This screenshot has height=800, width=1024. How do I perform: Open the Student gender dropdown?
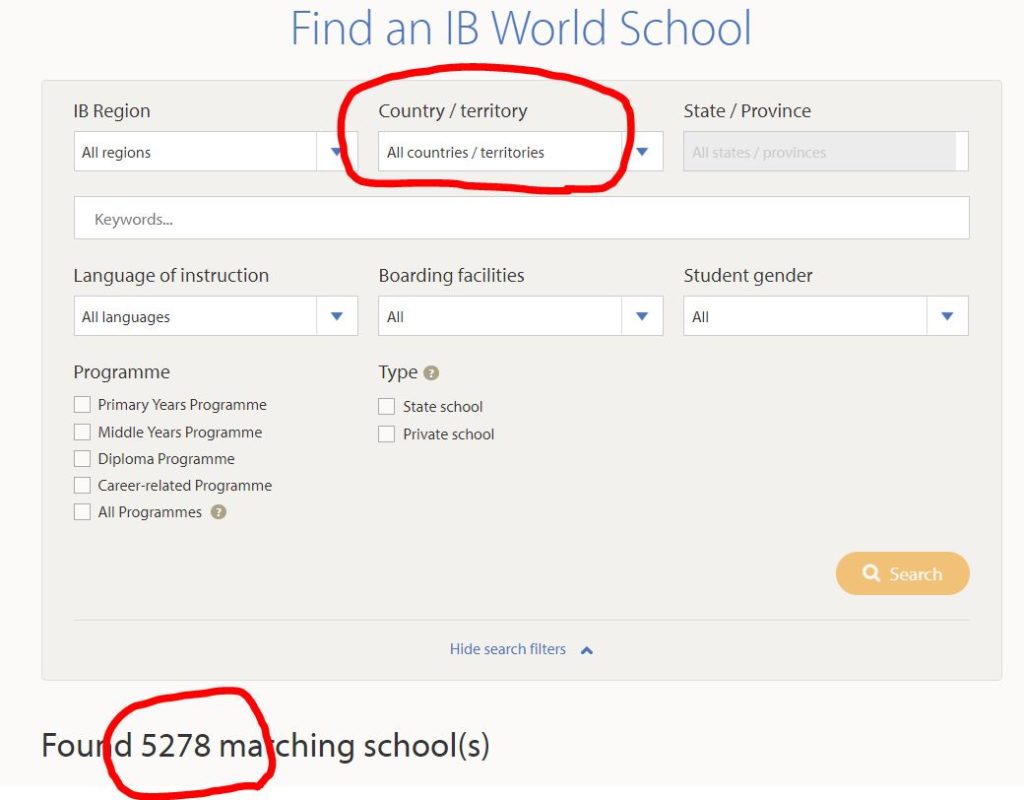click(825, 316)
